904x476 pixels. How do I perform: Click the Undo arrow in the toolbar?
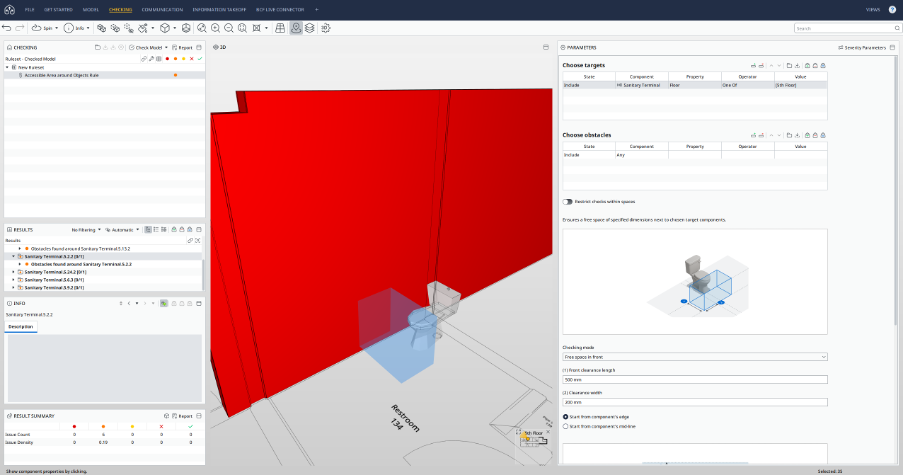8,28
